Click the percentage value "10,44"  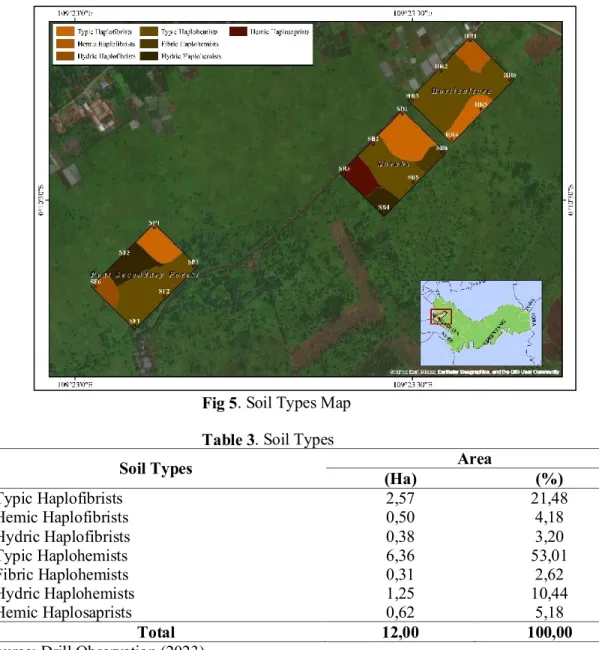pyautogui.click(x=549, y=593)
